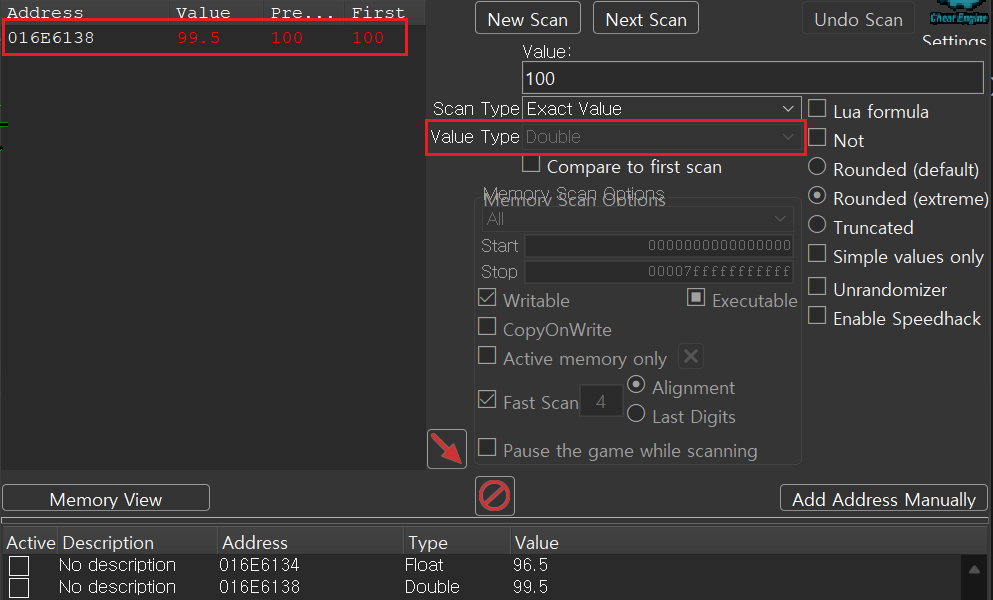Click the red arrow add-to-list icon
993x600 pixels.
pos(447,448)
